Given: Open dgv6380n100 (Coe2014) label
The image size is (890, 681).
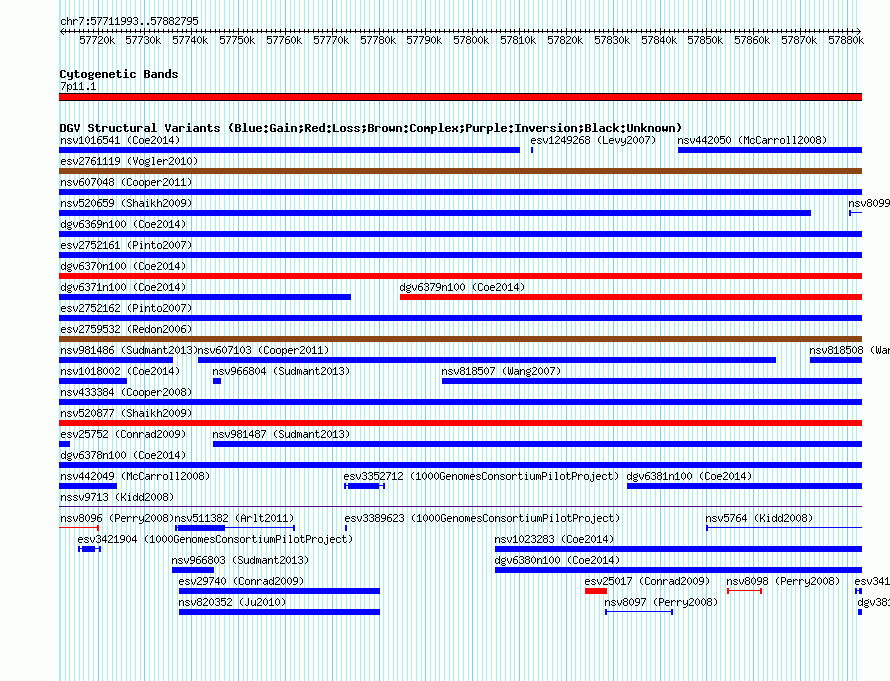Looking at the screenshot, I should point(557,560).
